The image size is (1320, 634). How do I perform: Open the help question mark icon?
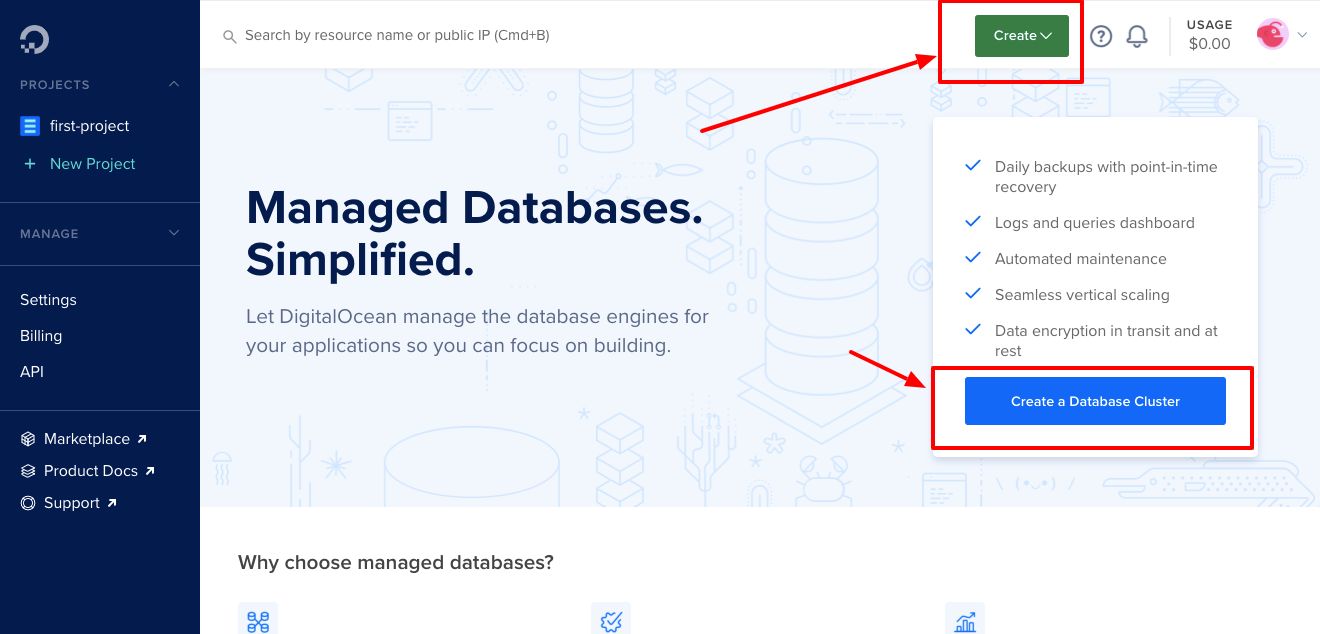pos(1101,36)
